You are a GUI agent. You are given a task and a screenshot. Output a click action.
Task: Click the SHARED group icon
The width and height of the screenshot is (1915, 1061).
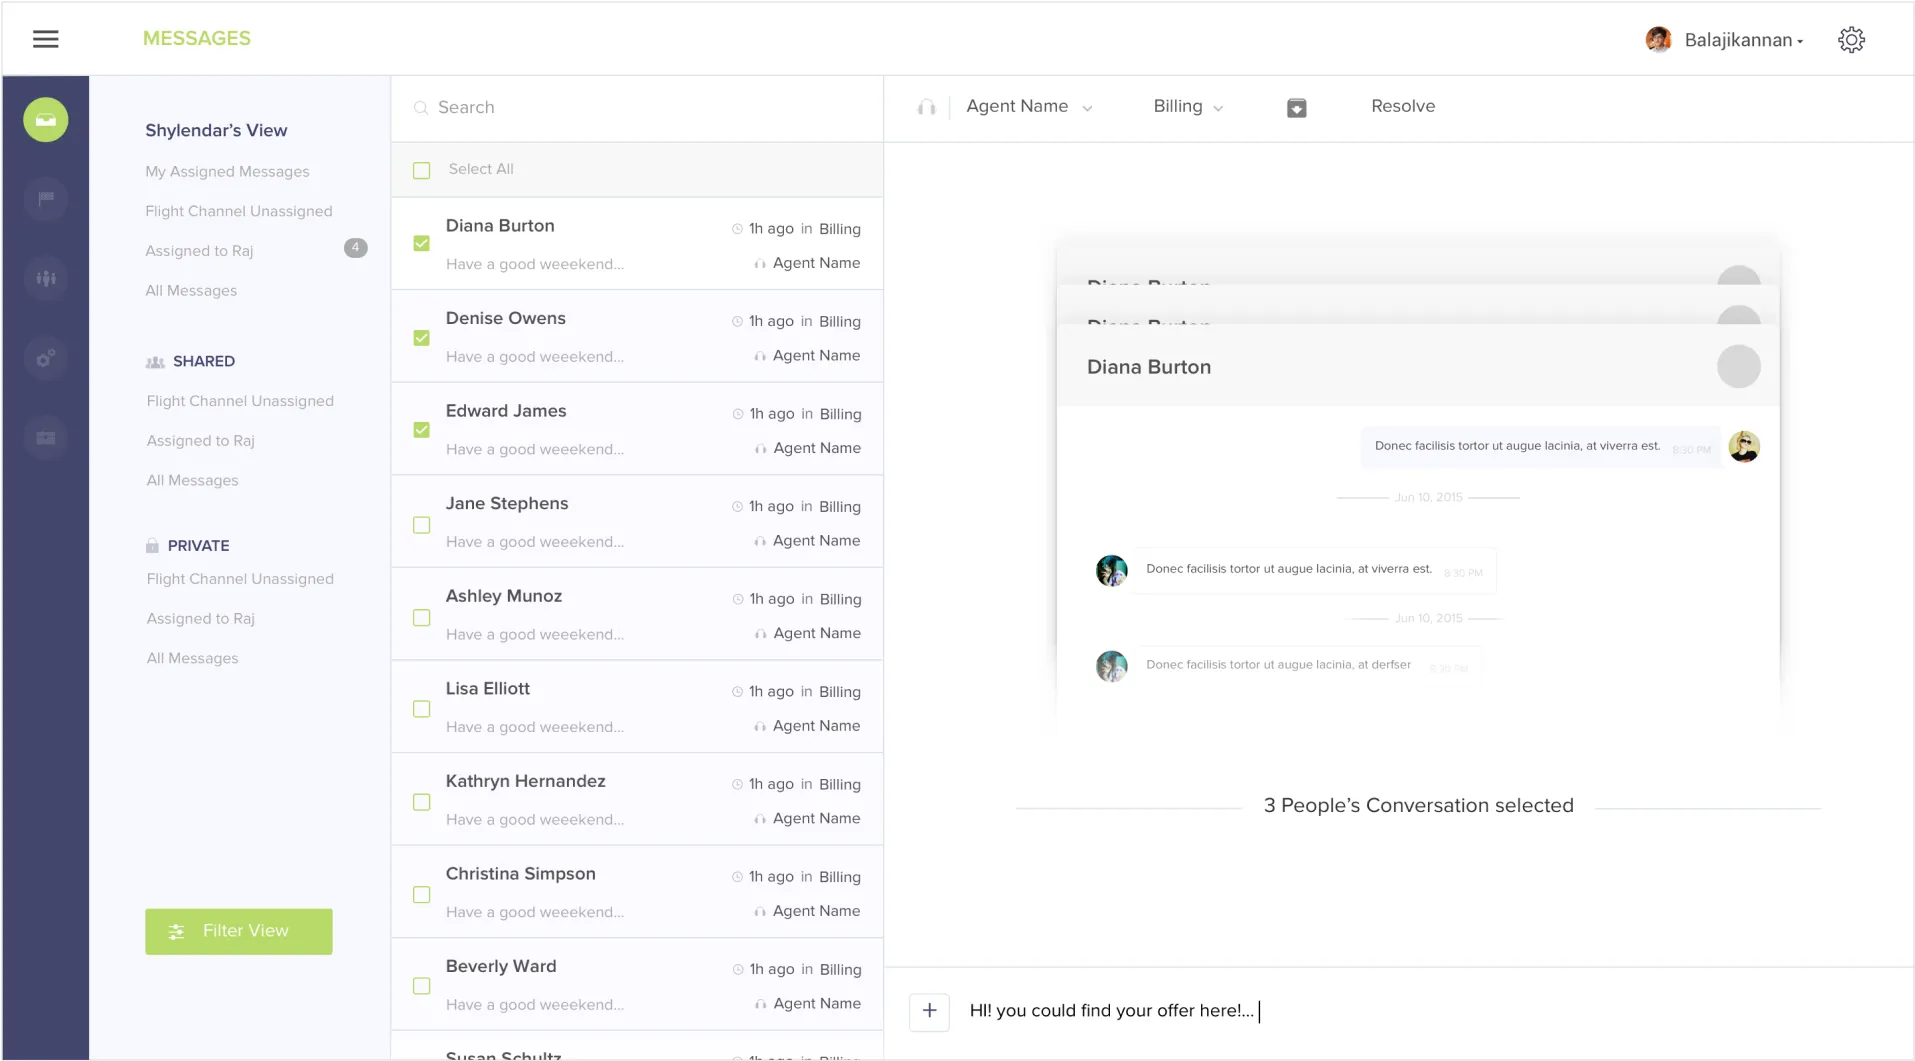click(x=155, y=362)
